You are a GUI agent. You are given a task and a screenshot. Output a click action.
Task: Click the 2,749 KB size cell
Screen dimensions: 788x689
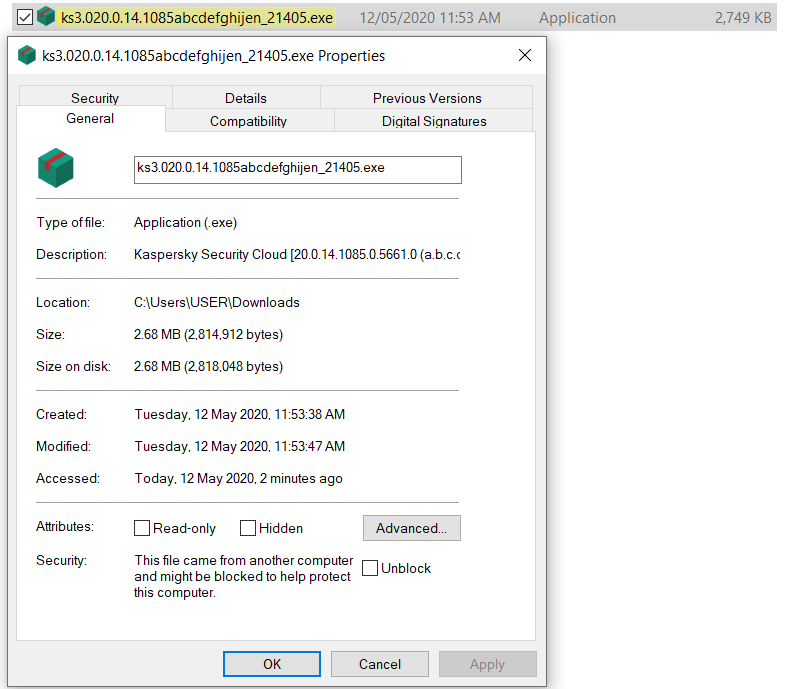click(743, 18)
